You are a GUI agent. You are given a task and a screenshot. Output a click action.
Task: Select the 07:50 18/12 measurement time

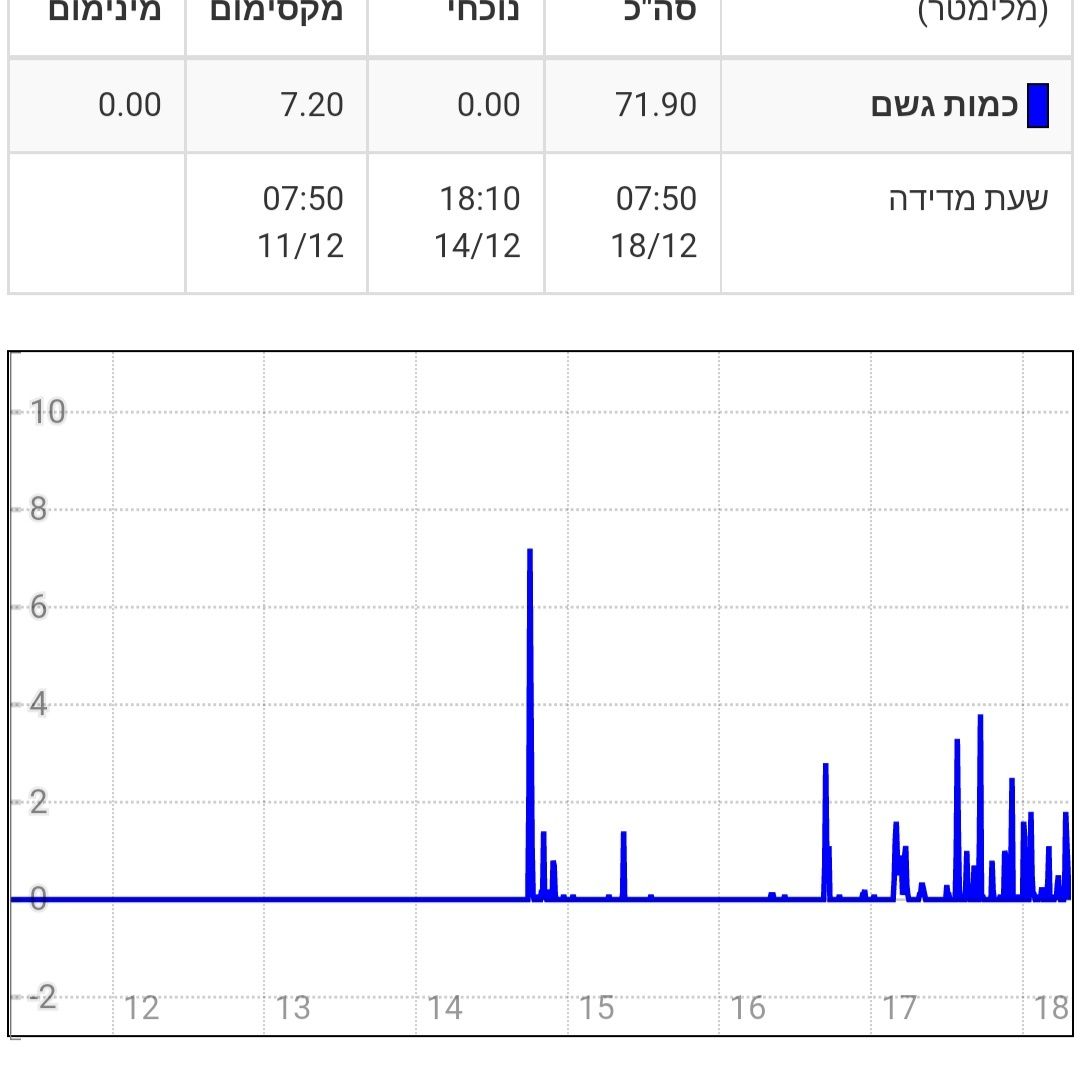[x=655, y=222]
